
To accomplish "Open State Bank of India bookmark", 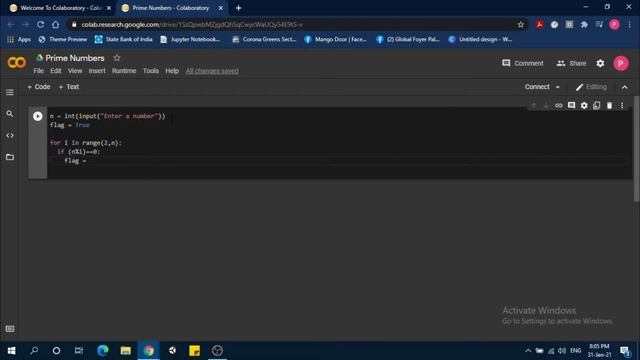I will [x=124, y=40].
